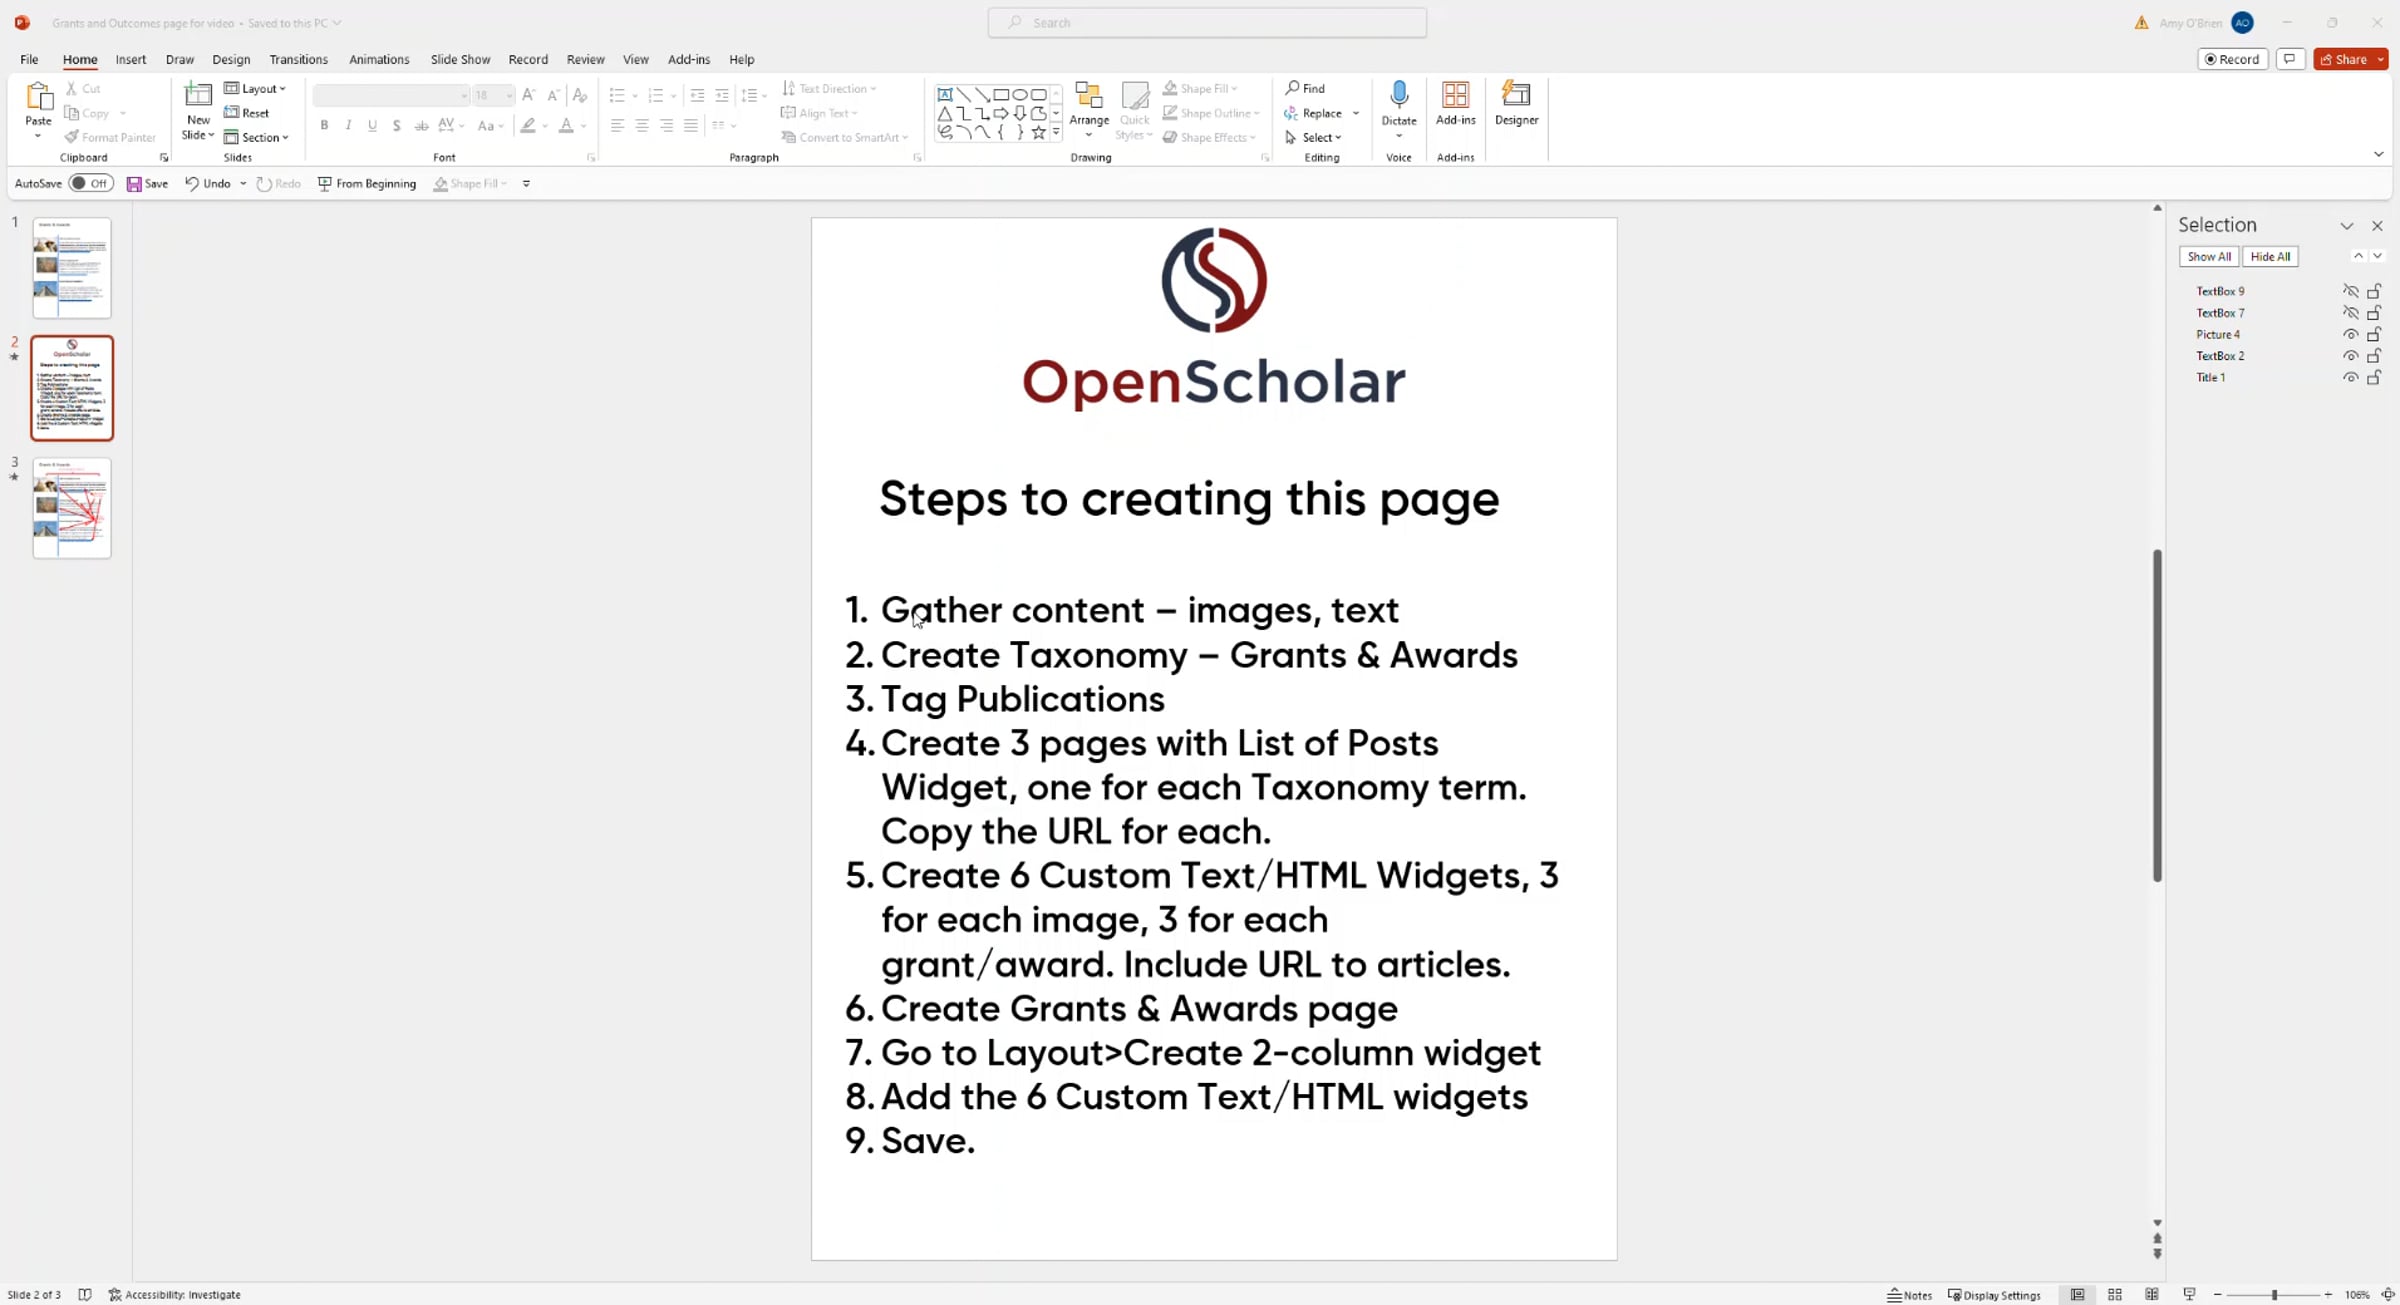Click the Show All button
The height and width of the screenshot is (1305, 2400).
[2209, 257]
